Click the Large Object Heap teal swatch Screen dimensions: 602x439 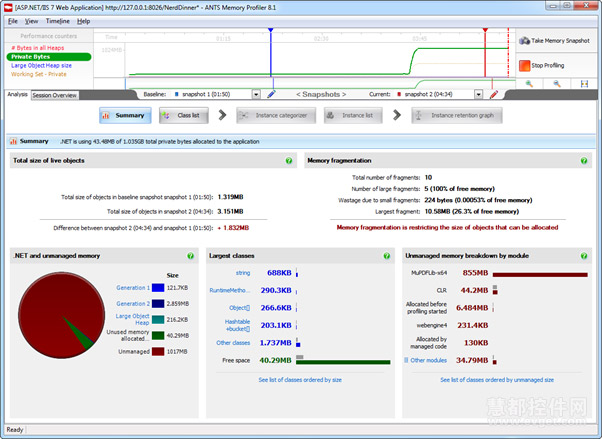158,320
